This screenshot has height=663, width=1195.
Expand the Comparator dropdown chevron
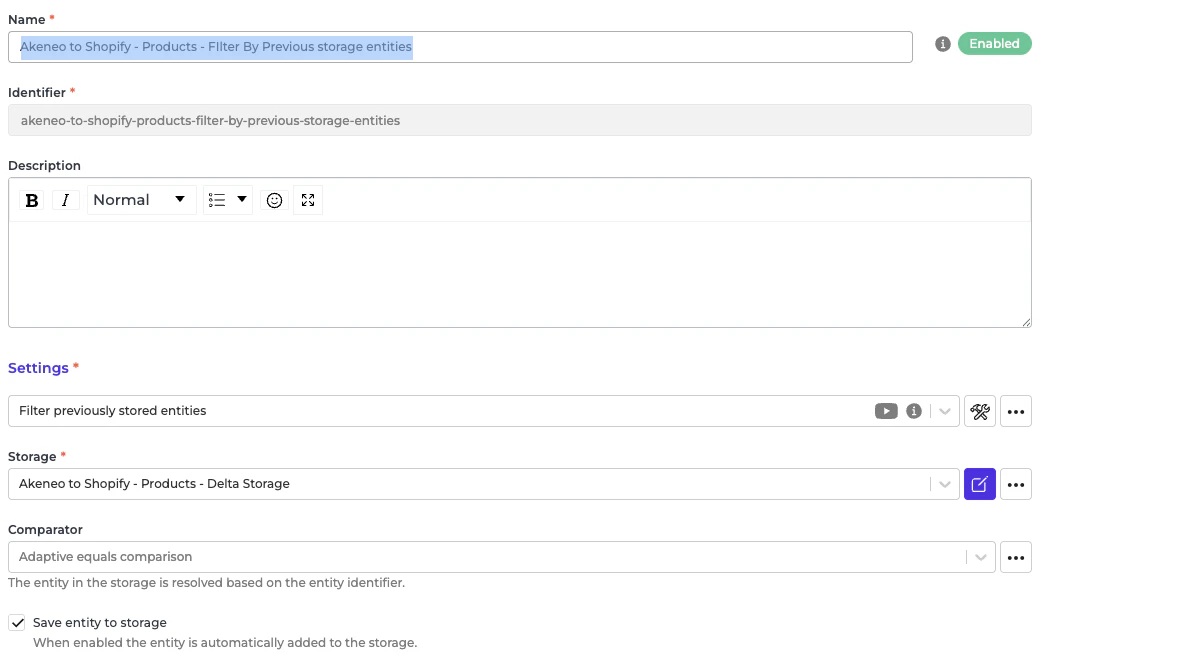pyautogui.click(x=980, y=558)
